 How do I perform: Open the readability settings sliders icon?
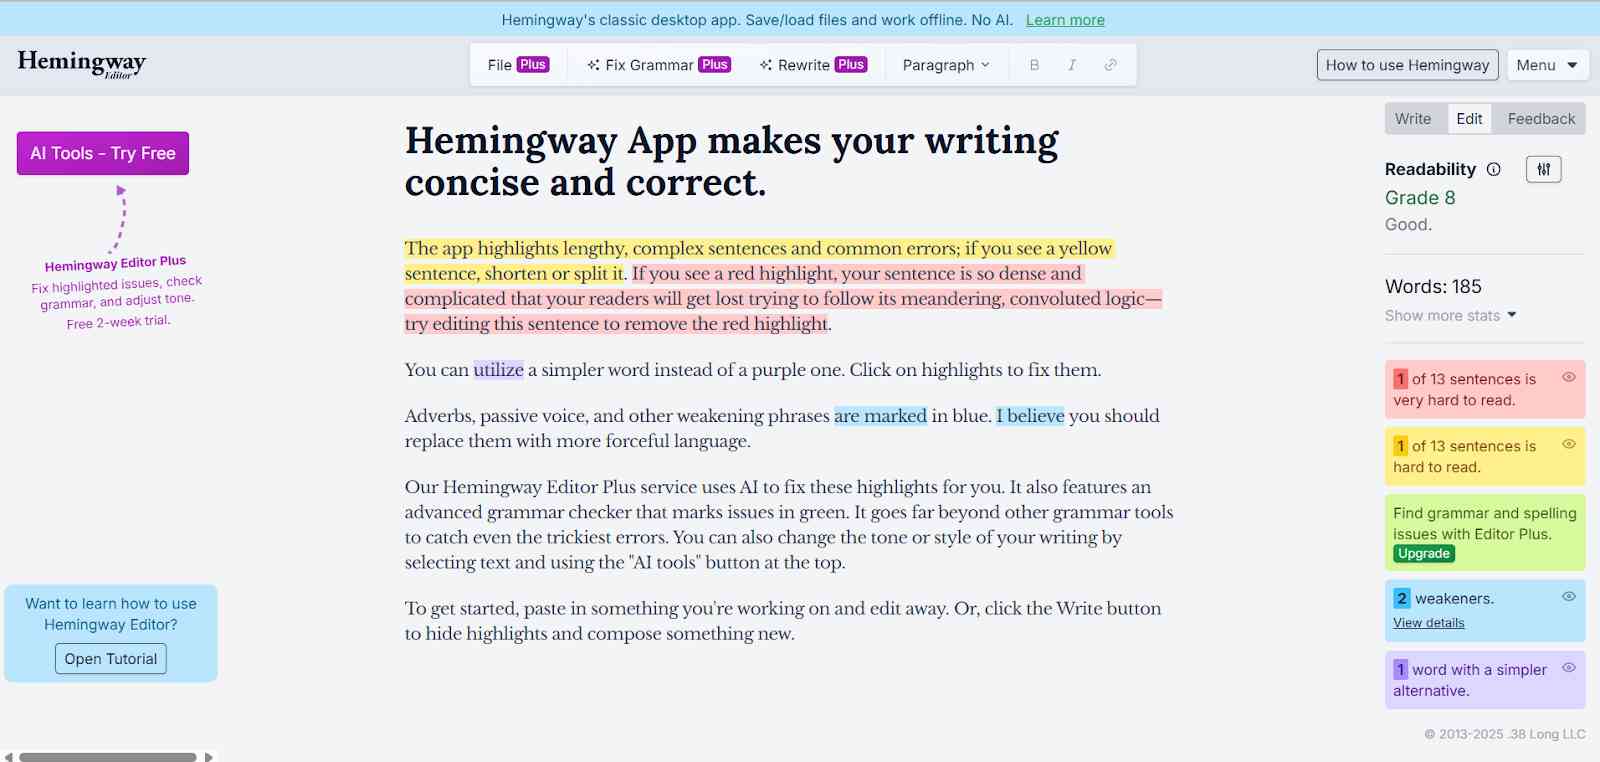(x=1544, y=169)
